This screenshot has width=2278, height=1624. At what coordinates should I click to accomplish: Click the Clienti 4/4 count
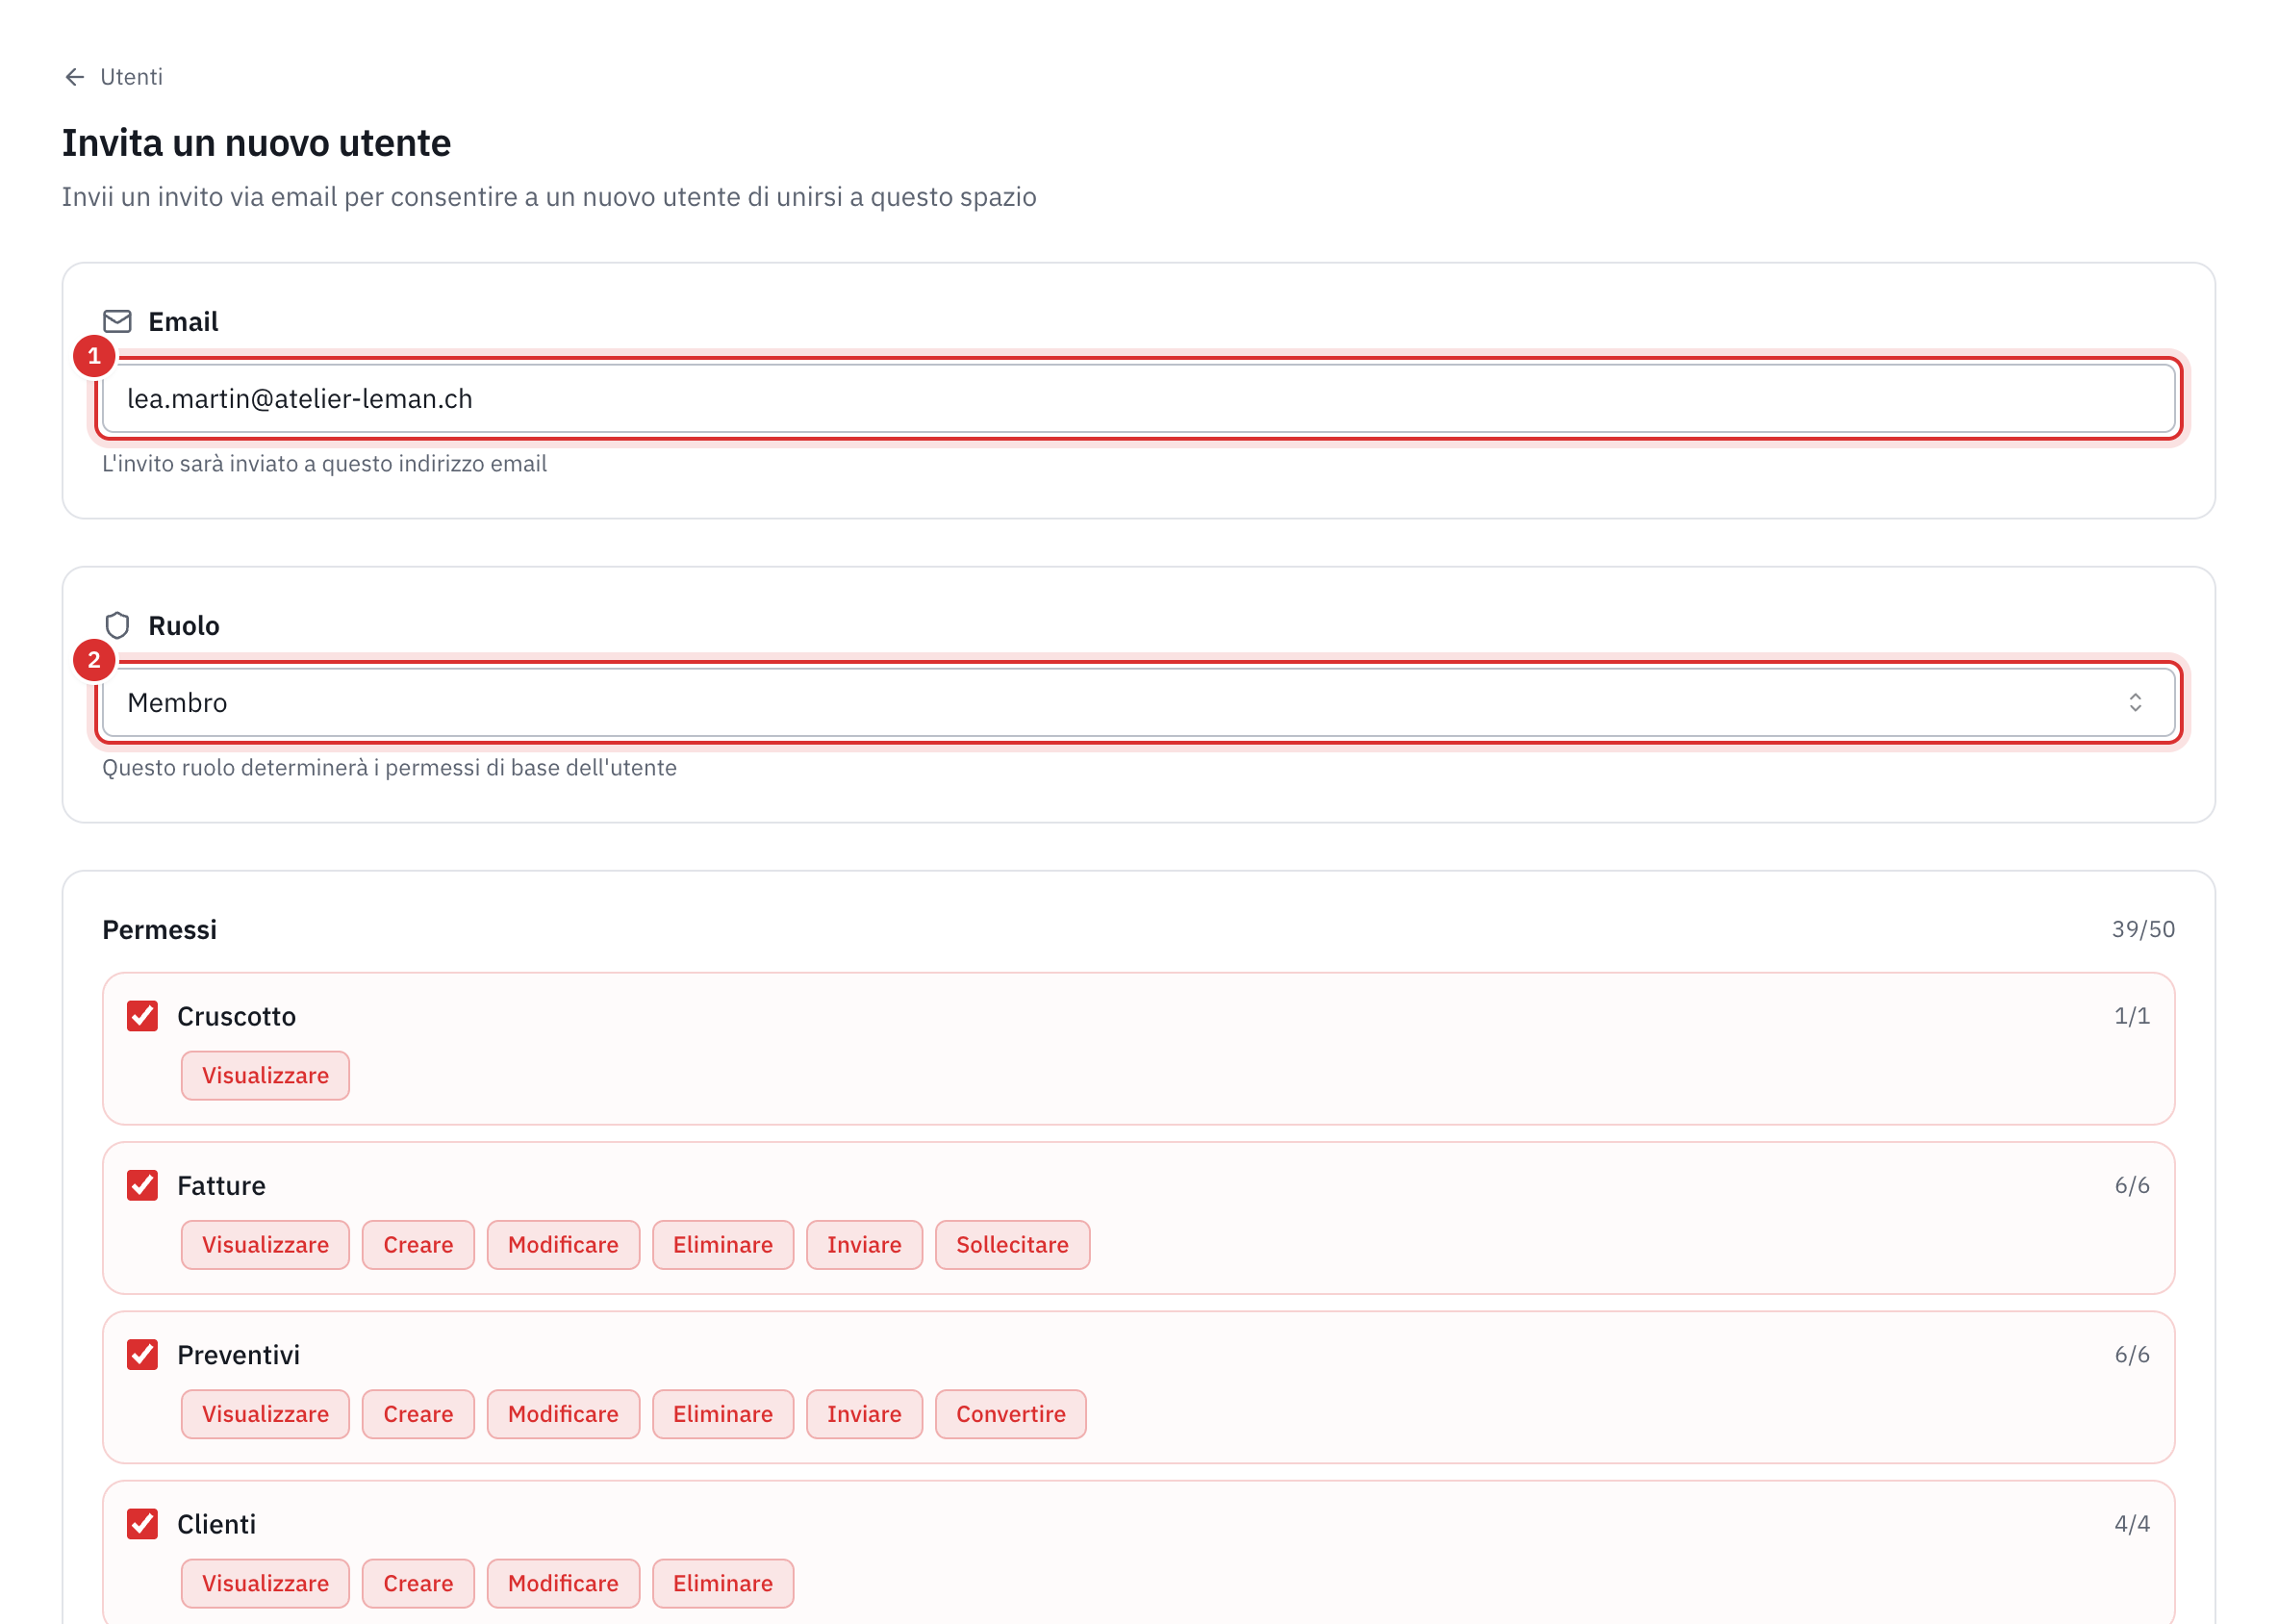[2131, 1524]
